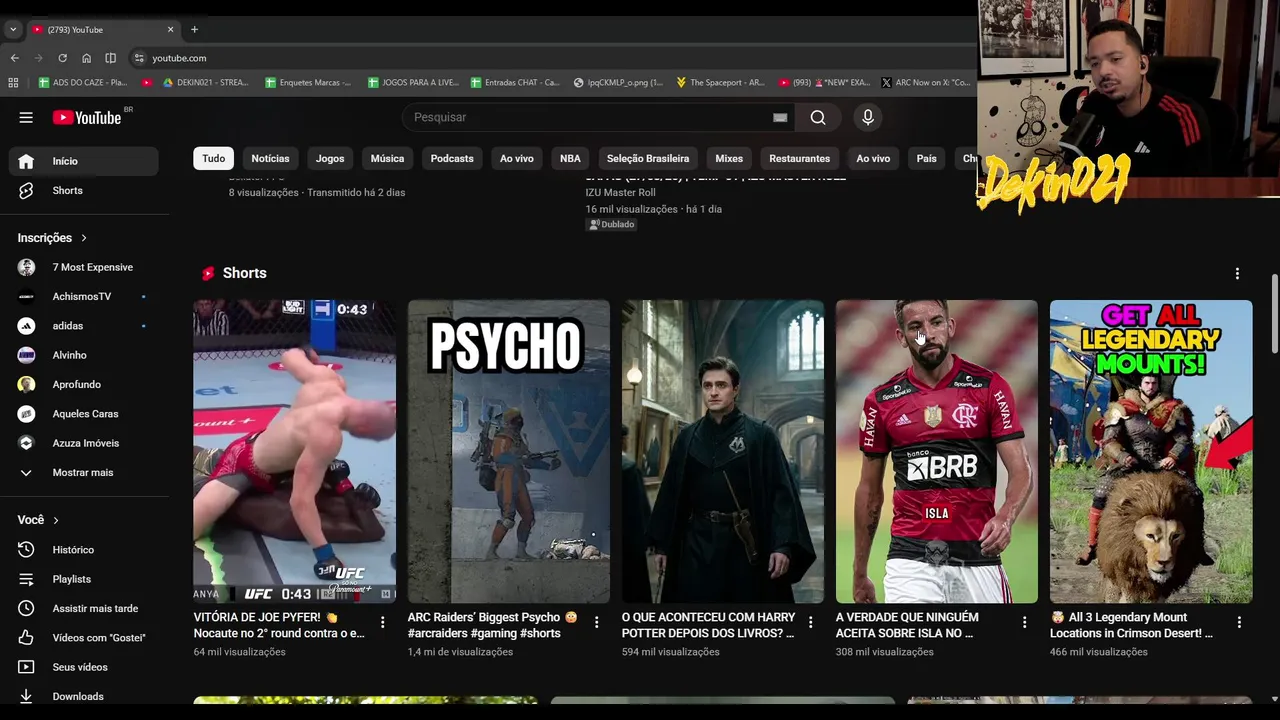Open the apps grid in bookmarks bar
The height and width of the screenshot is (720, 1280).
coord(13,82)
